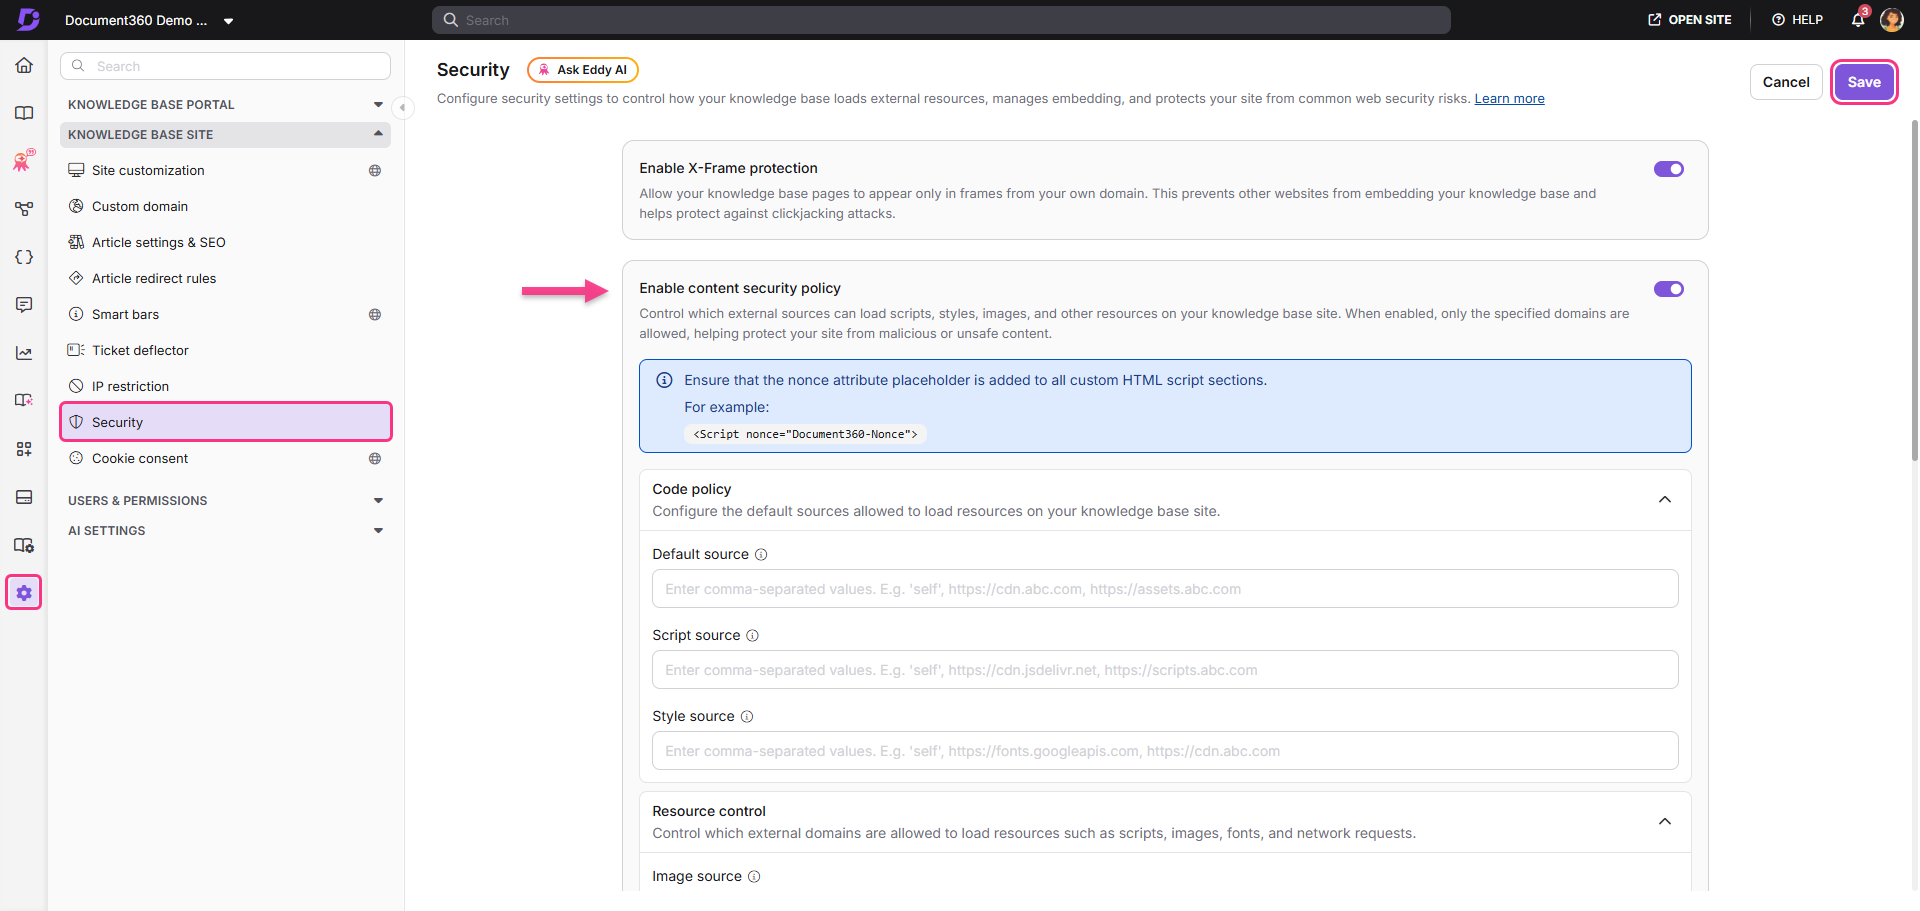This screenshot has width=1920, height=911.
Task: Open IP restriction settings
Action: pos(130,386)
